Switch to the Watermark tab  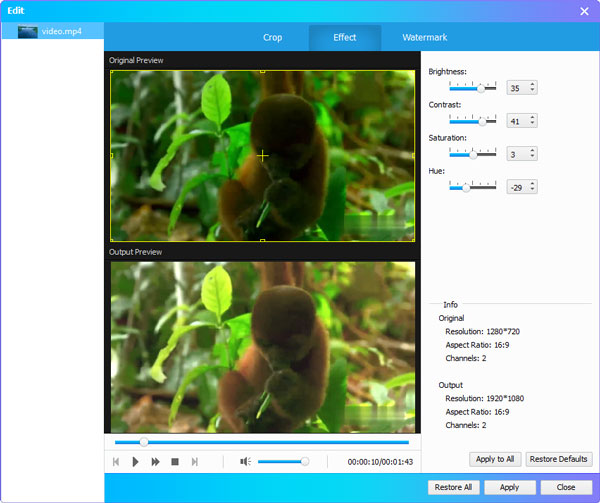pos(424,37)
